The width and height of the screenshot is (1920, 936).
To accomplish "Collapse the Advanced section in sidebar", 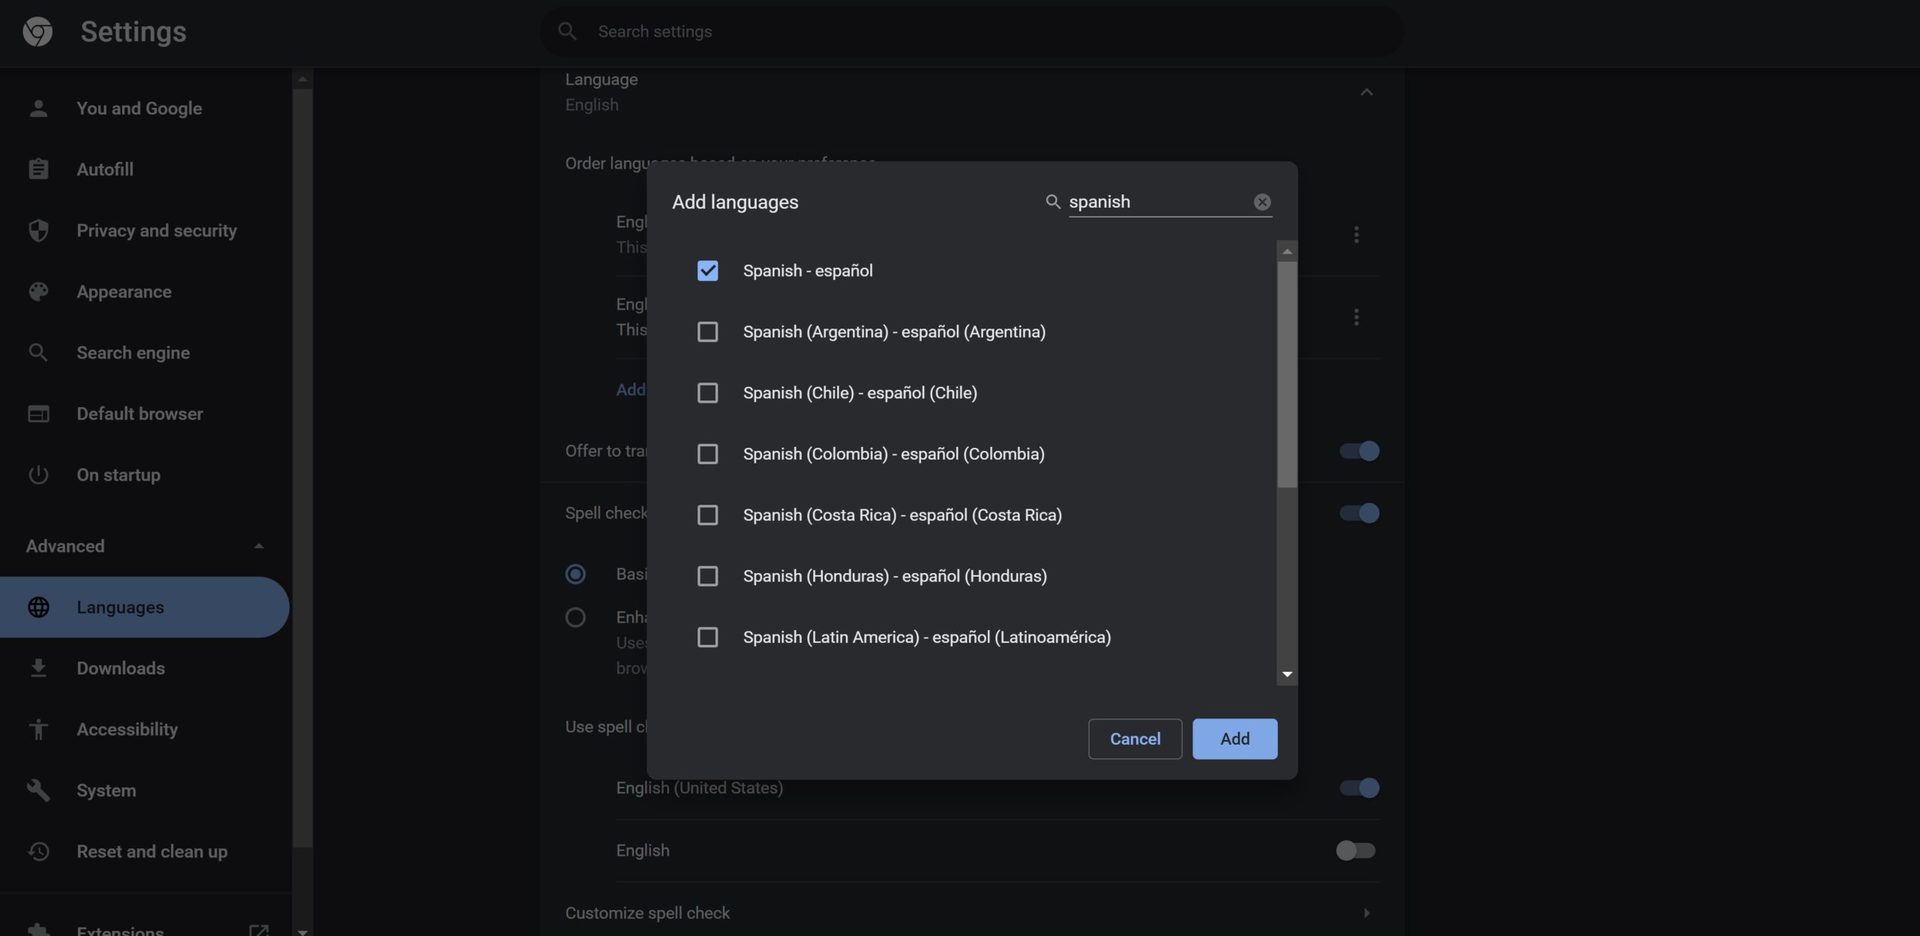I will (258, 546).
